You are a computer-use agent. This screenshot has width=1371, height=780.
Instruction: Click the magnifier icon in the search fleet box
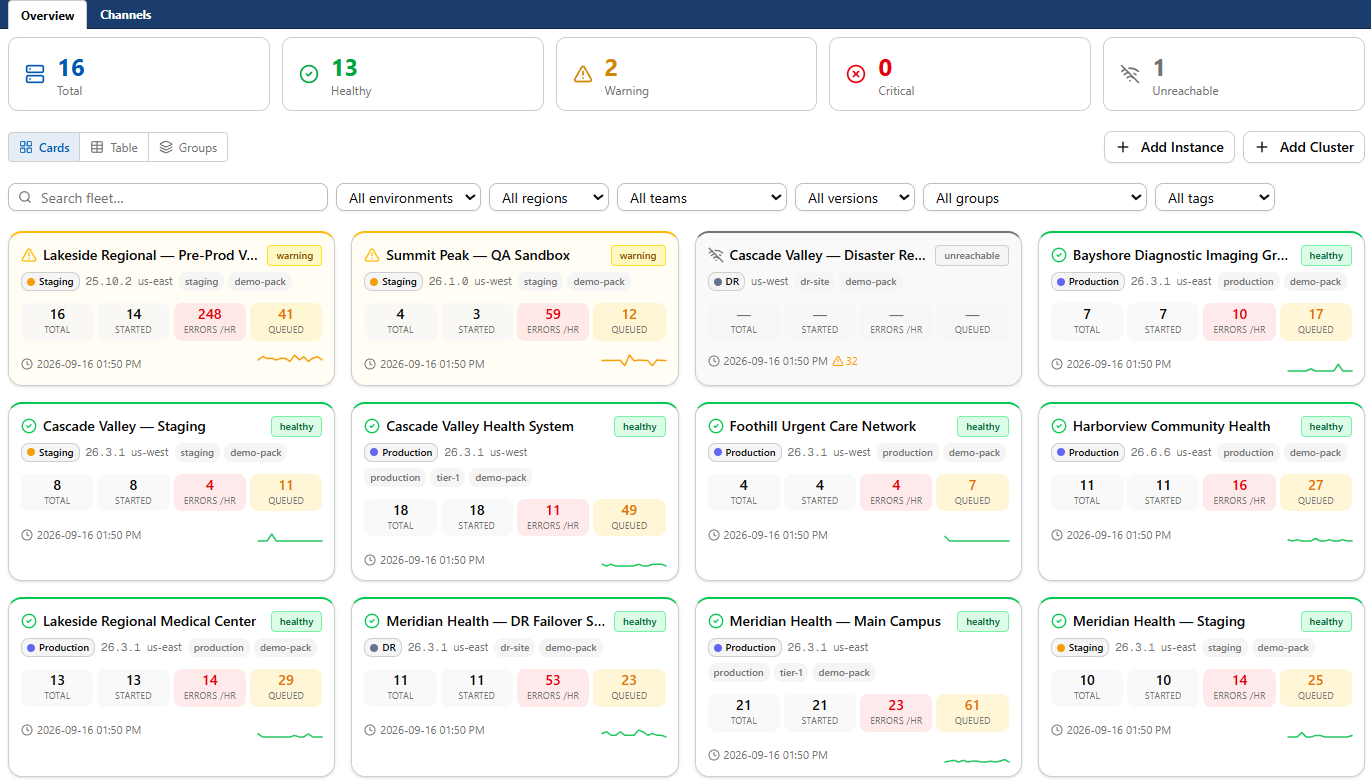click(x=26, y=198)
